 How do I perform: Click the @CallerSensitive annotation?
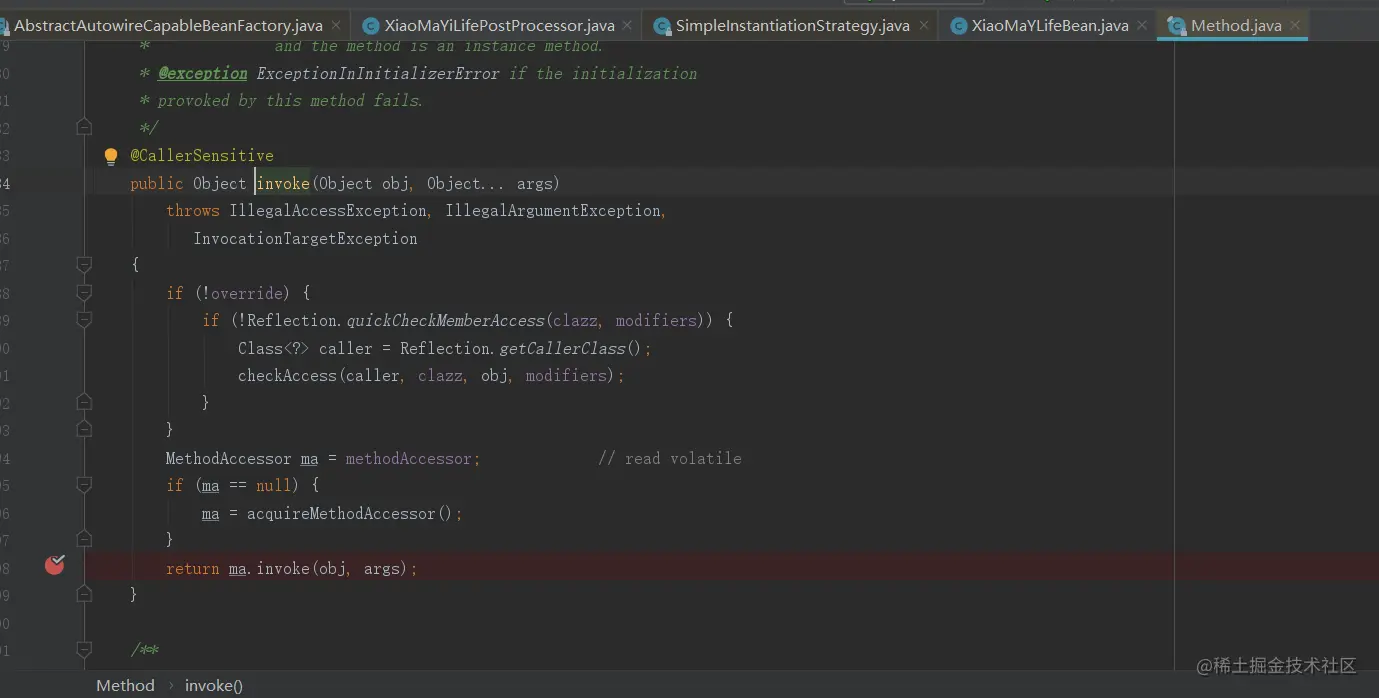tap(202, 156)
